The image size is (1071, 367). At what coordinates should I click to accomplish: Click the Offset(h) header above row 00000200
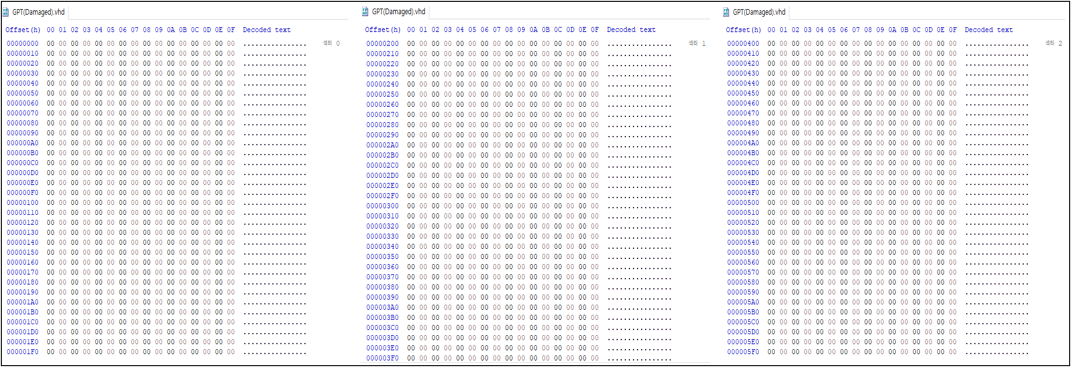tap(382, 30)
